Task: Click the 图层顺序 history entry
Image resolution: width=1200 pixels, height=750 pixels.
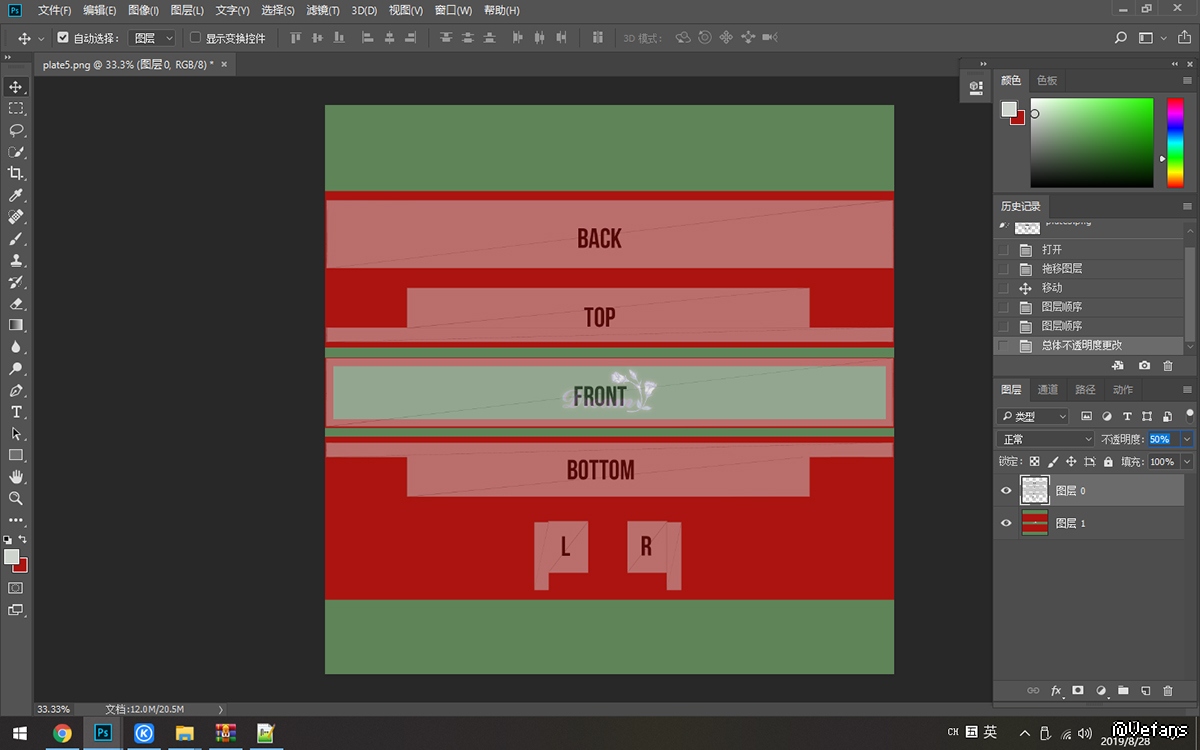Action: point(1062,307)
